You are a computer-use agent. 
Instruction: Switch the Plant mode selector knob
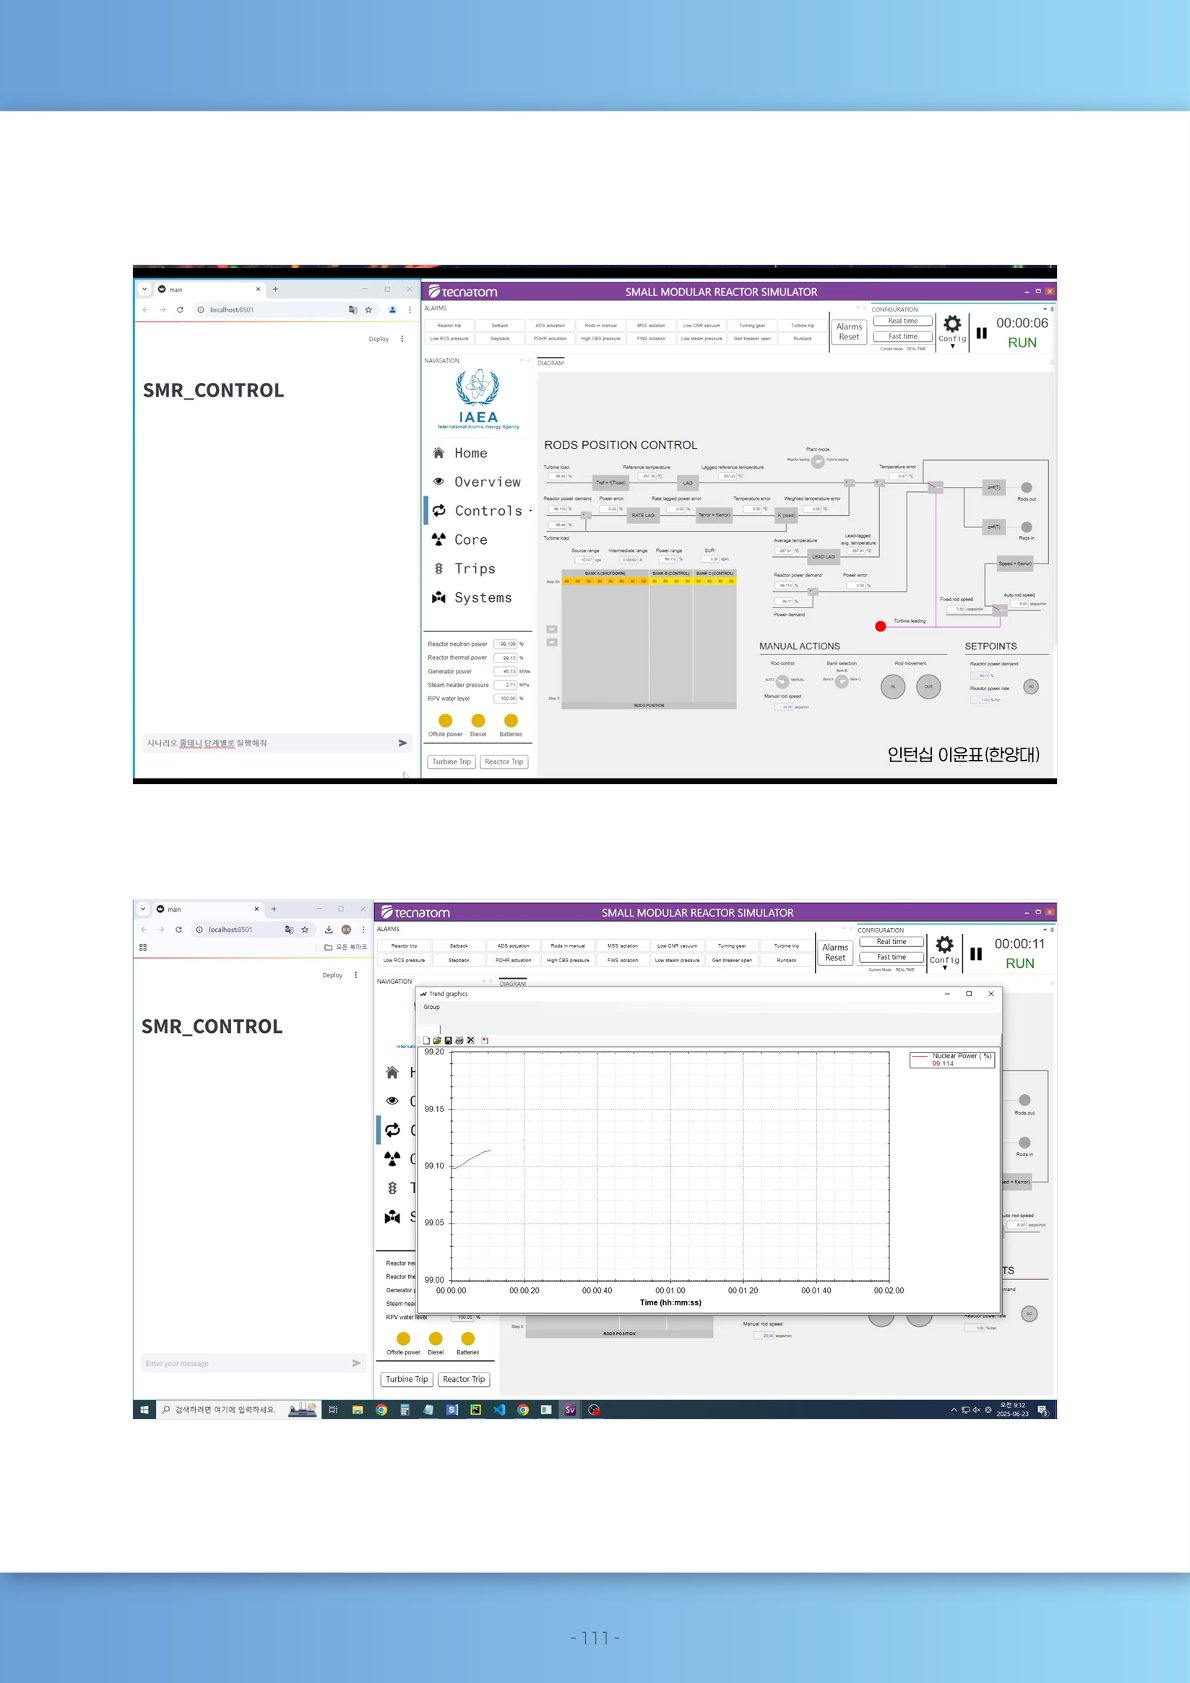[818, 461]
